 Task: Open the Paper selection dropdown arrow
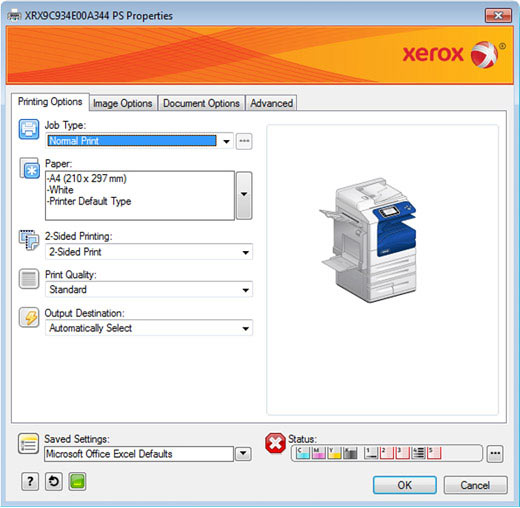coord(244,195)
